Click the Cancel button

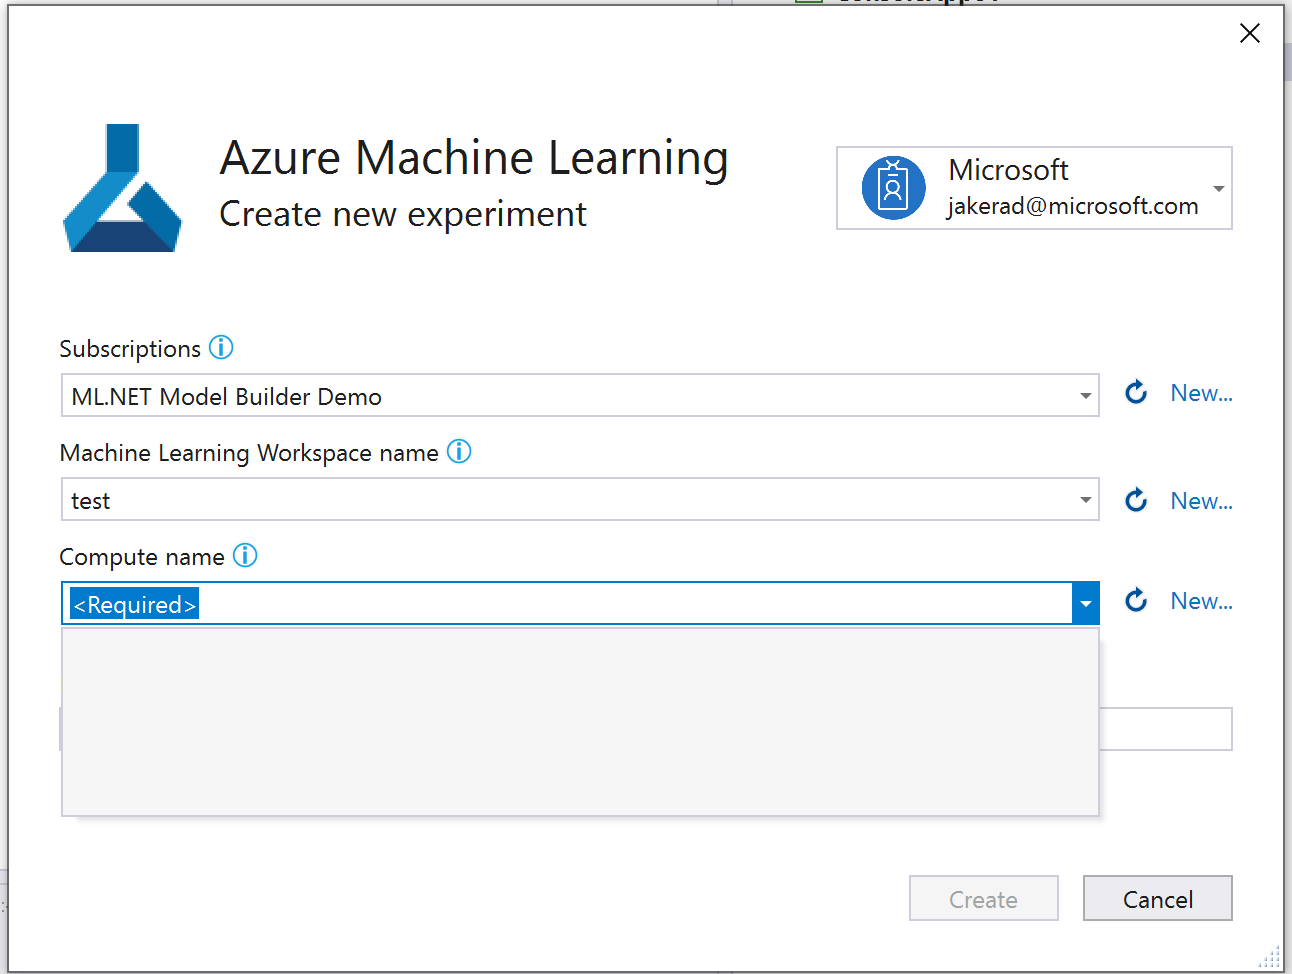coord(1157,898)
